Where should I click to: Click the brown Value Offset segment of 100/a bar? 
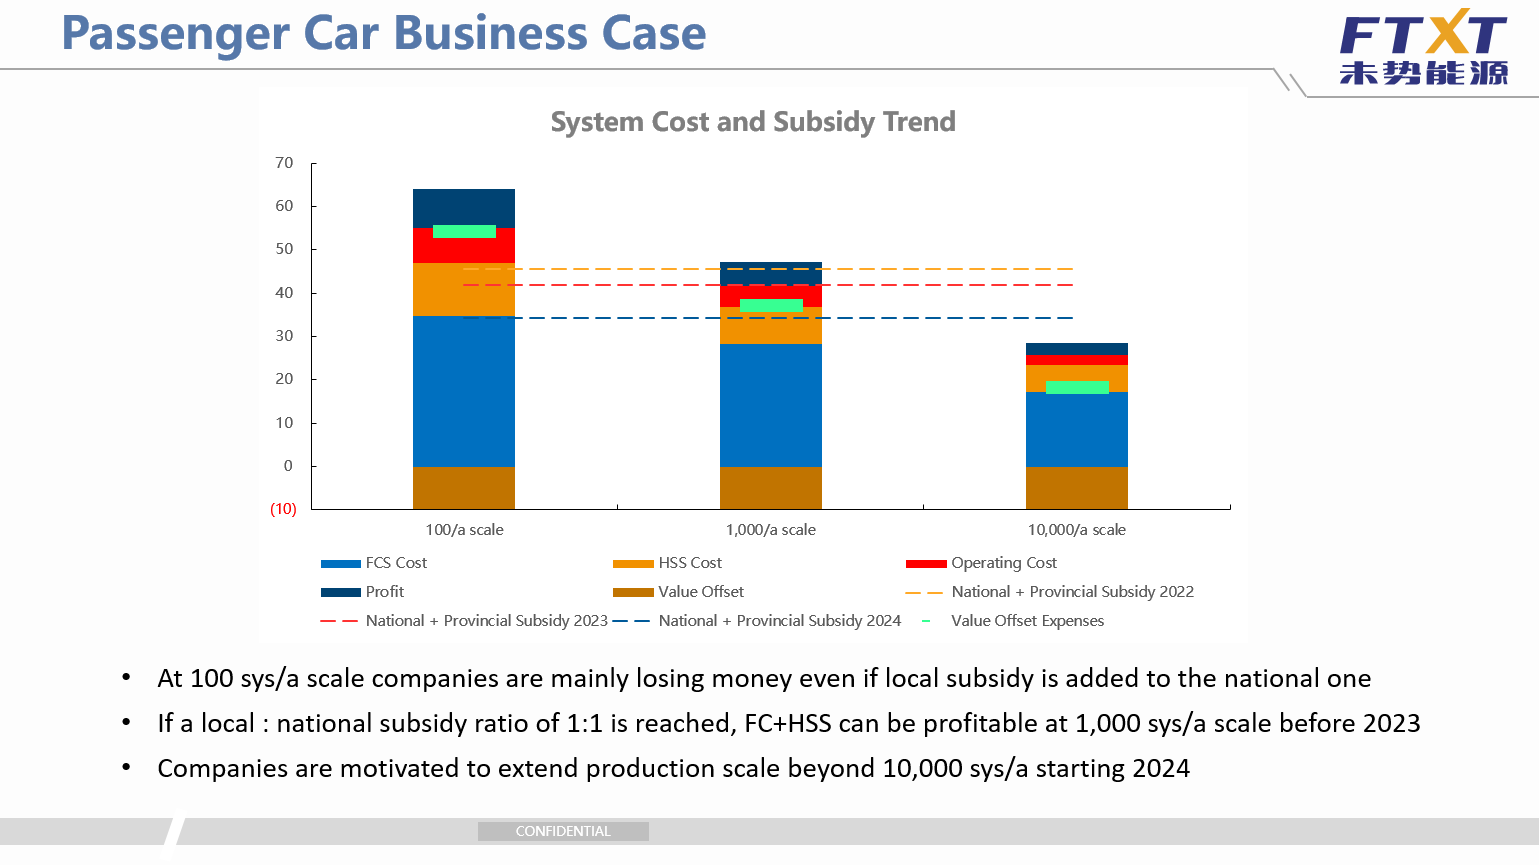464,488
